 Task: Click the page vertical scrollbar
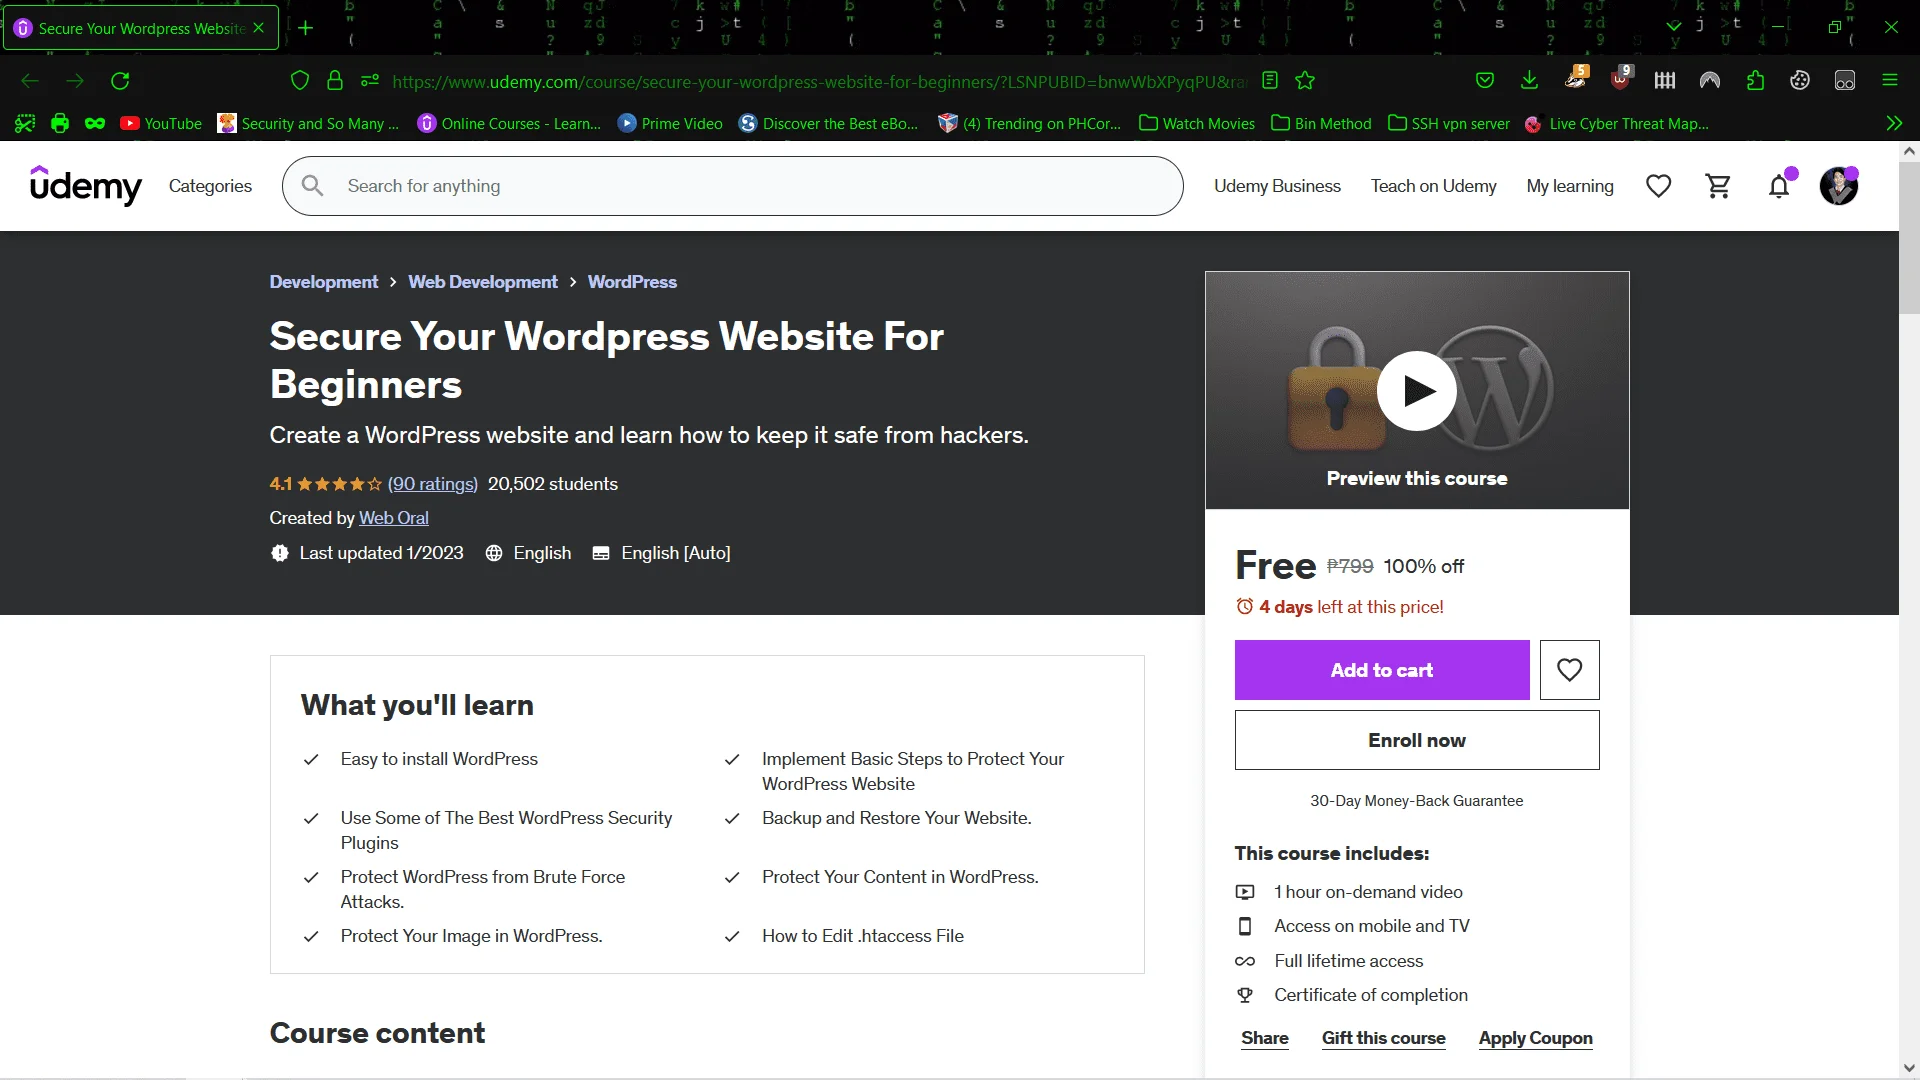click(x=1909, y=238)
